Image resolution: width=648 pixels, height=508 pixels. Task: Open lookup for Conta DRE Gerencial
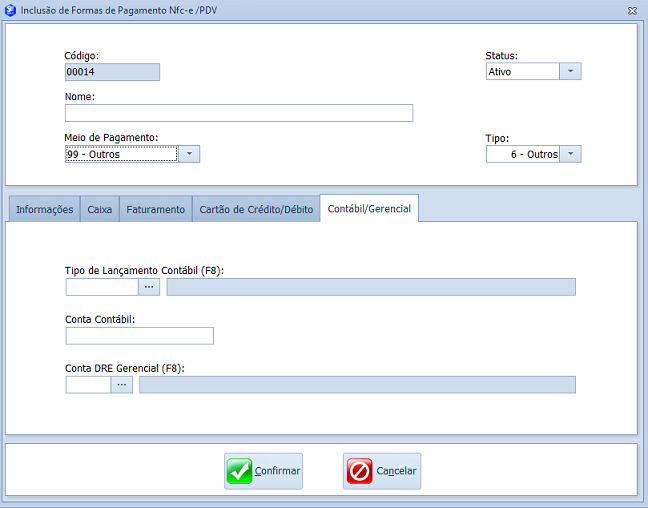tap(121, 384)
